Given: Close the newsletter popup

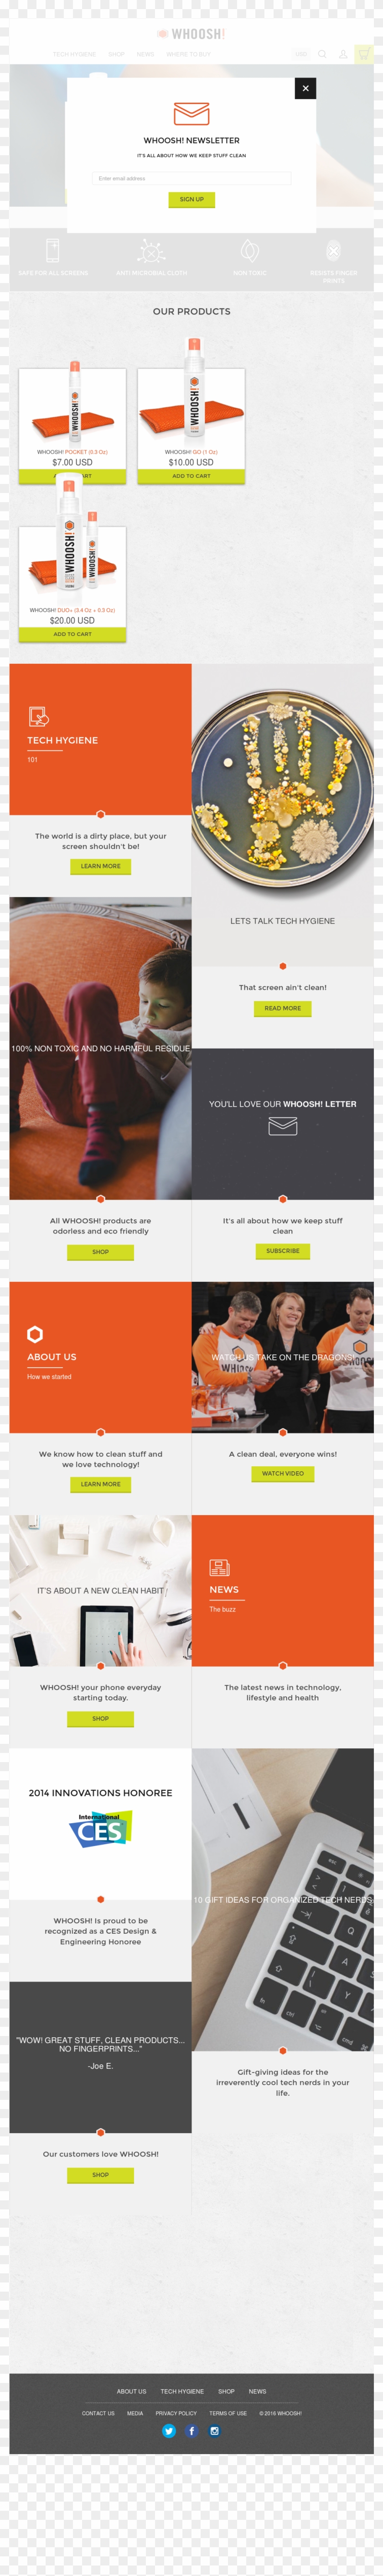Looking at the screenshot, I should 305,88.
